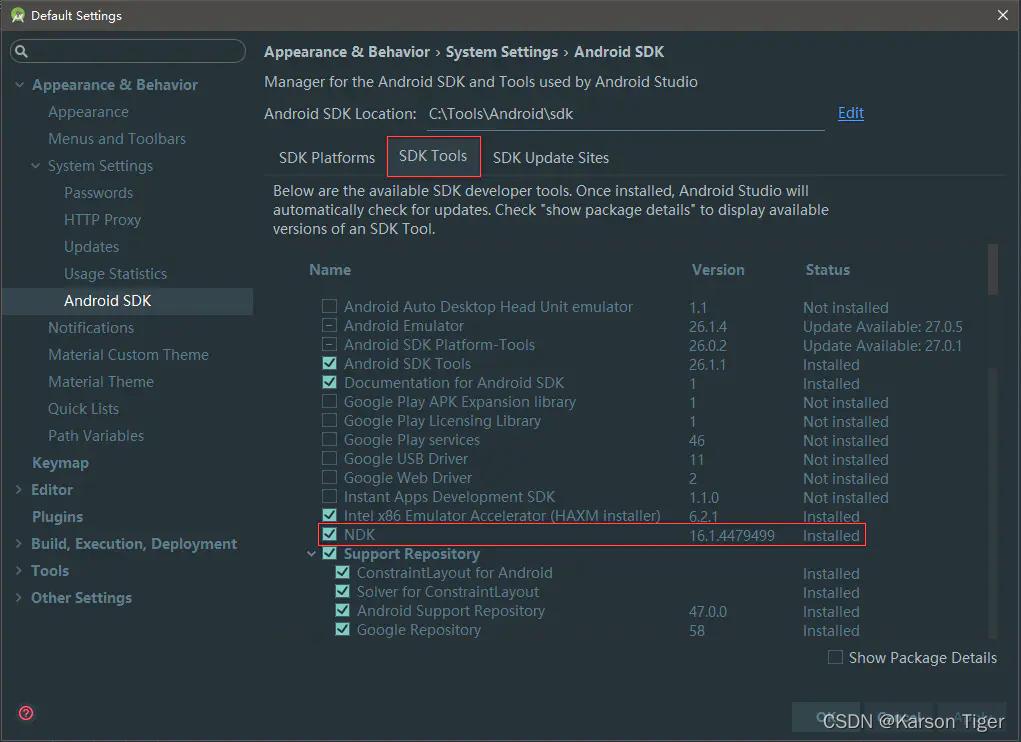This screenshot has width=1021, height=742.
Task: Open the SDK Tools tab
Action: [x=433, y=156]
